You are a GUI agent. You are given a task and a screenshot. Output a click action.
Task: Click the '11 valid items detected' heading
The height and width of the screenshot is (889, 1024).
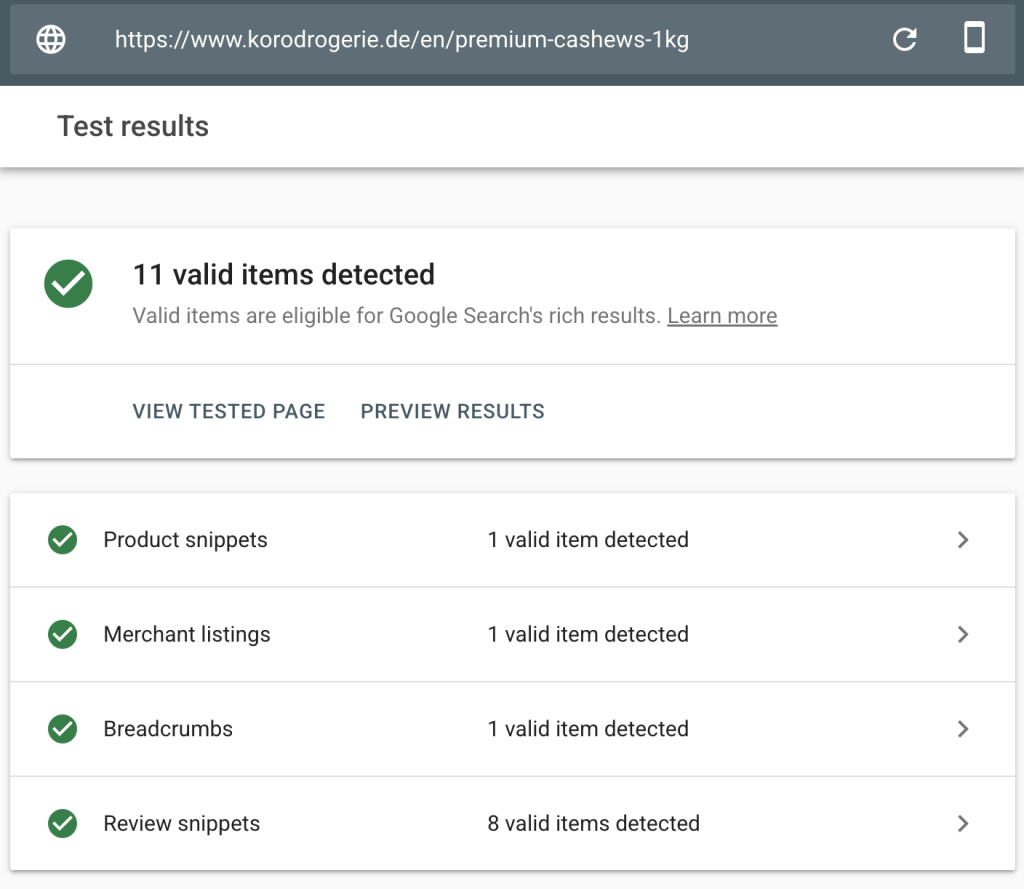click(284, 274)
